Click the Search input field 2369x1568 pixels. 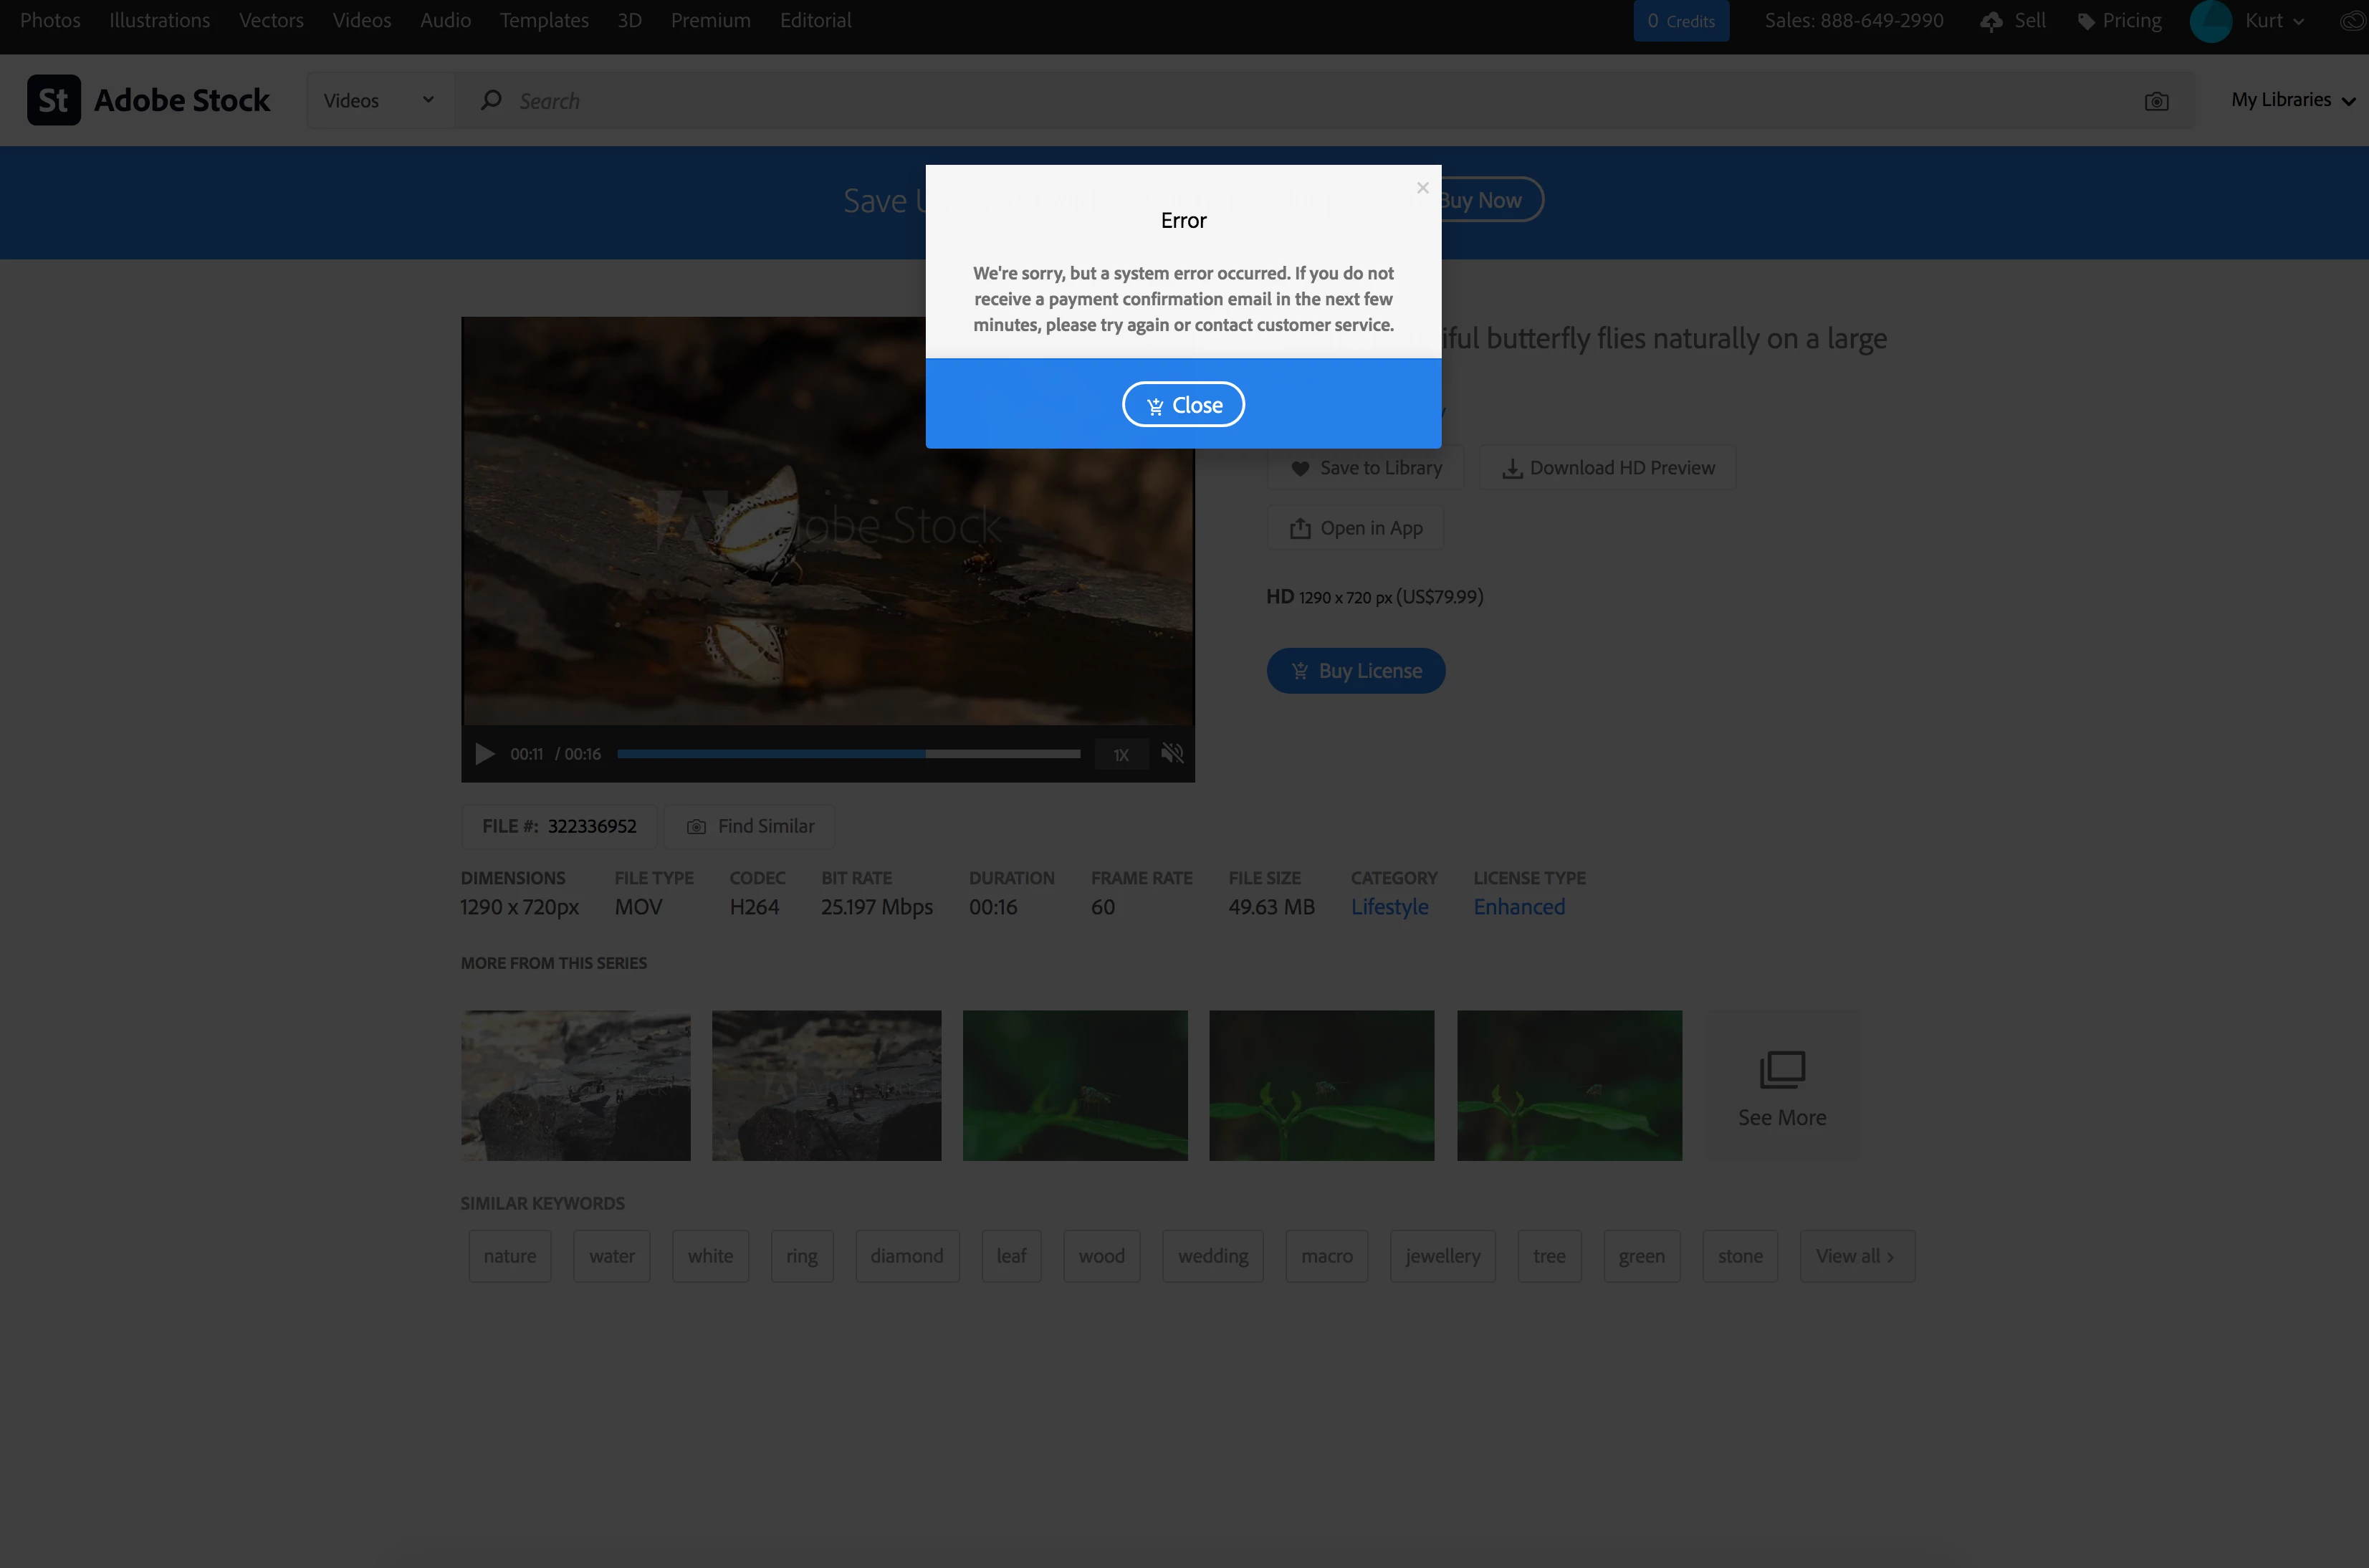click(x=1300, y=101)
